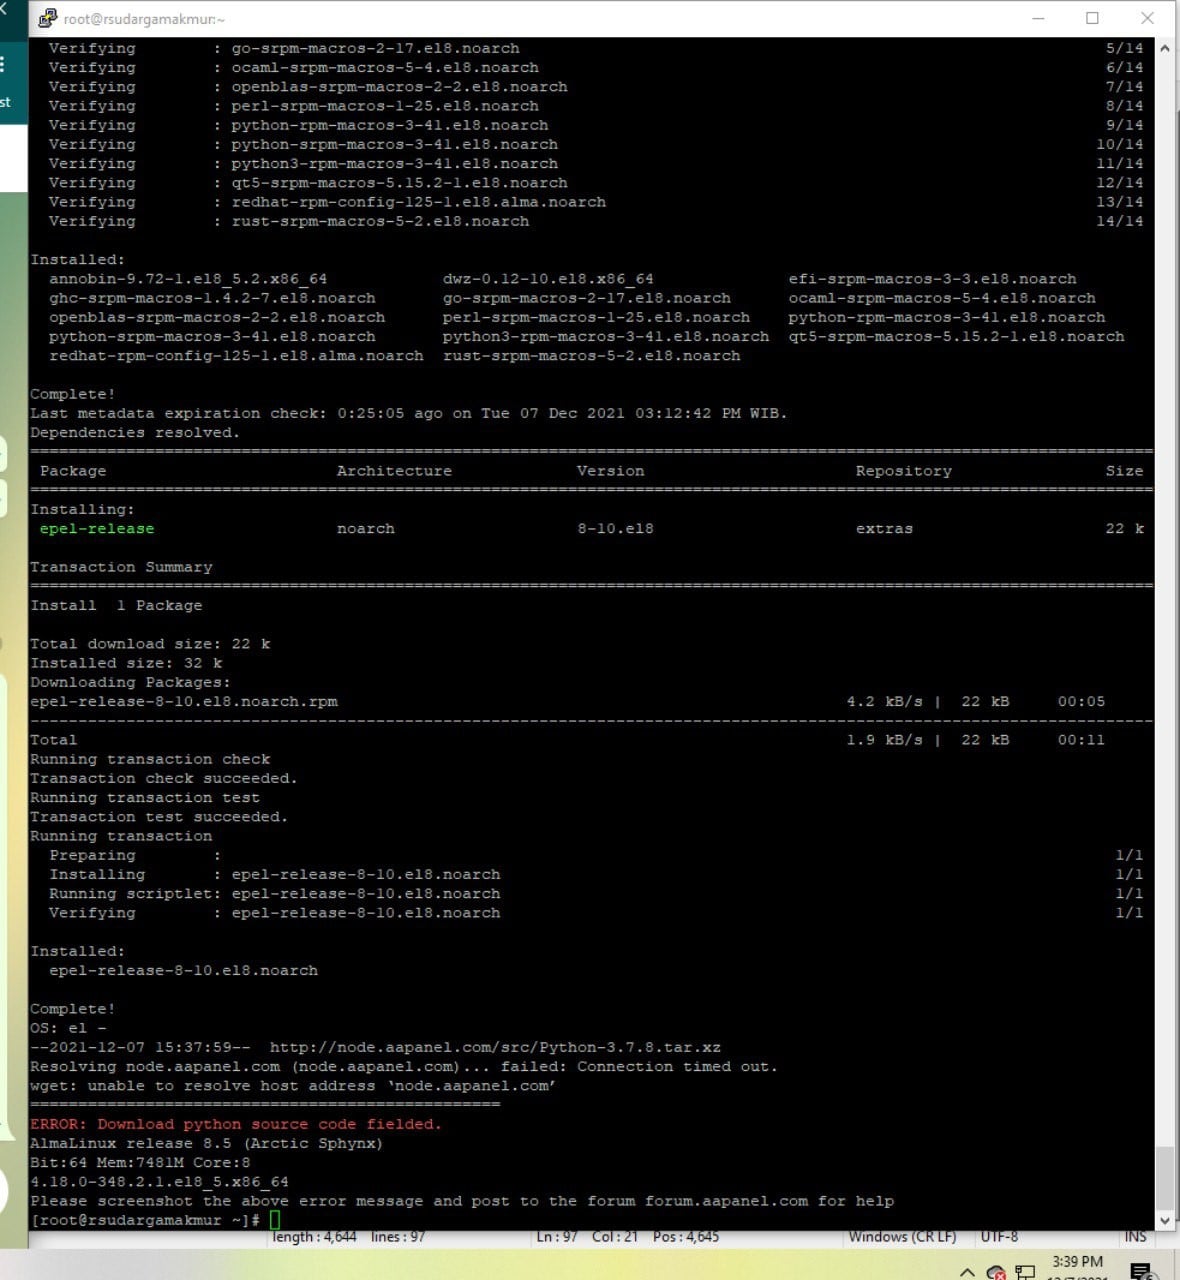Viewport: 1180px width, 1280px height.
Task: Click the scrollbar up arrow
Action: coord(1164,47)
